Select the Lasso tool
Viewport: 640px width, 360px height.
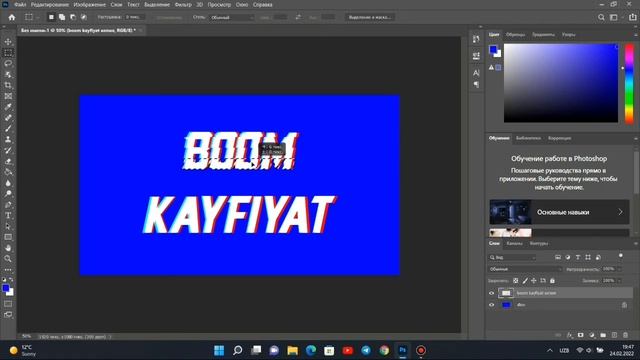pyautogui.click(x=8, y=63)
